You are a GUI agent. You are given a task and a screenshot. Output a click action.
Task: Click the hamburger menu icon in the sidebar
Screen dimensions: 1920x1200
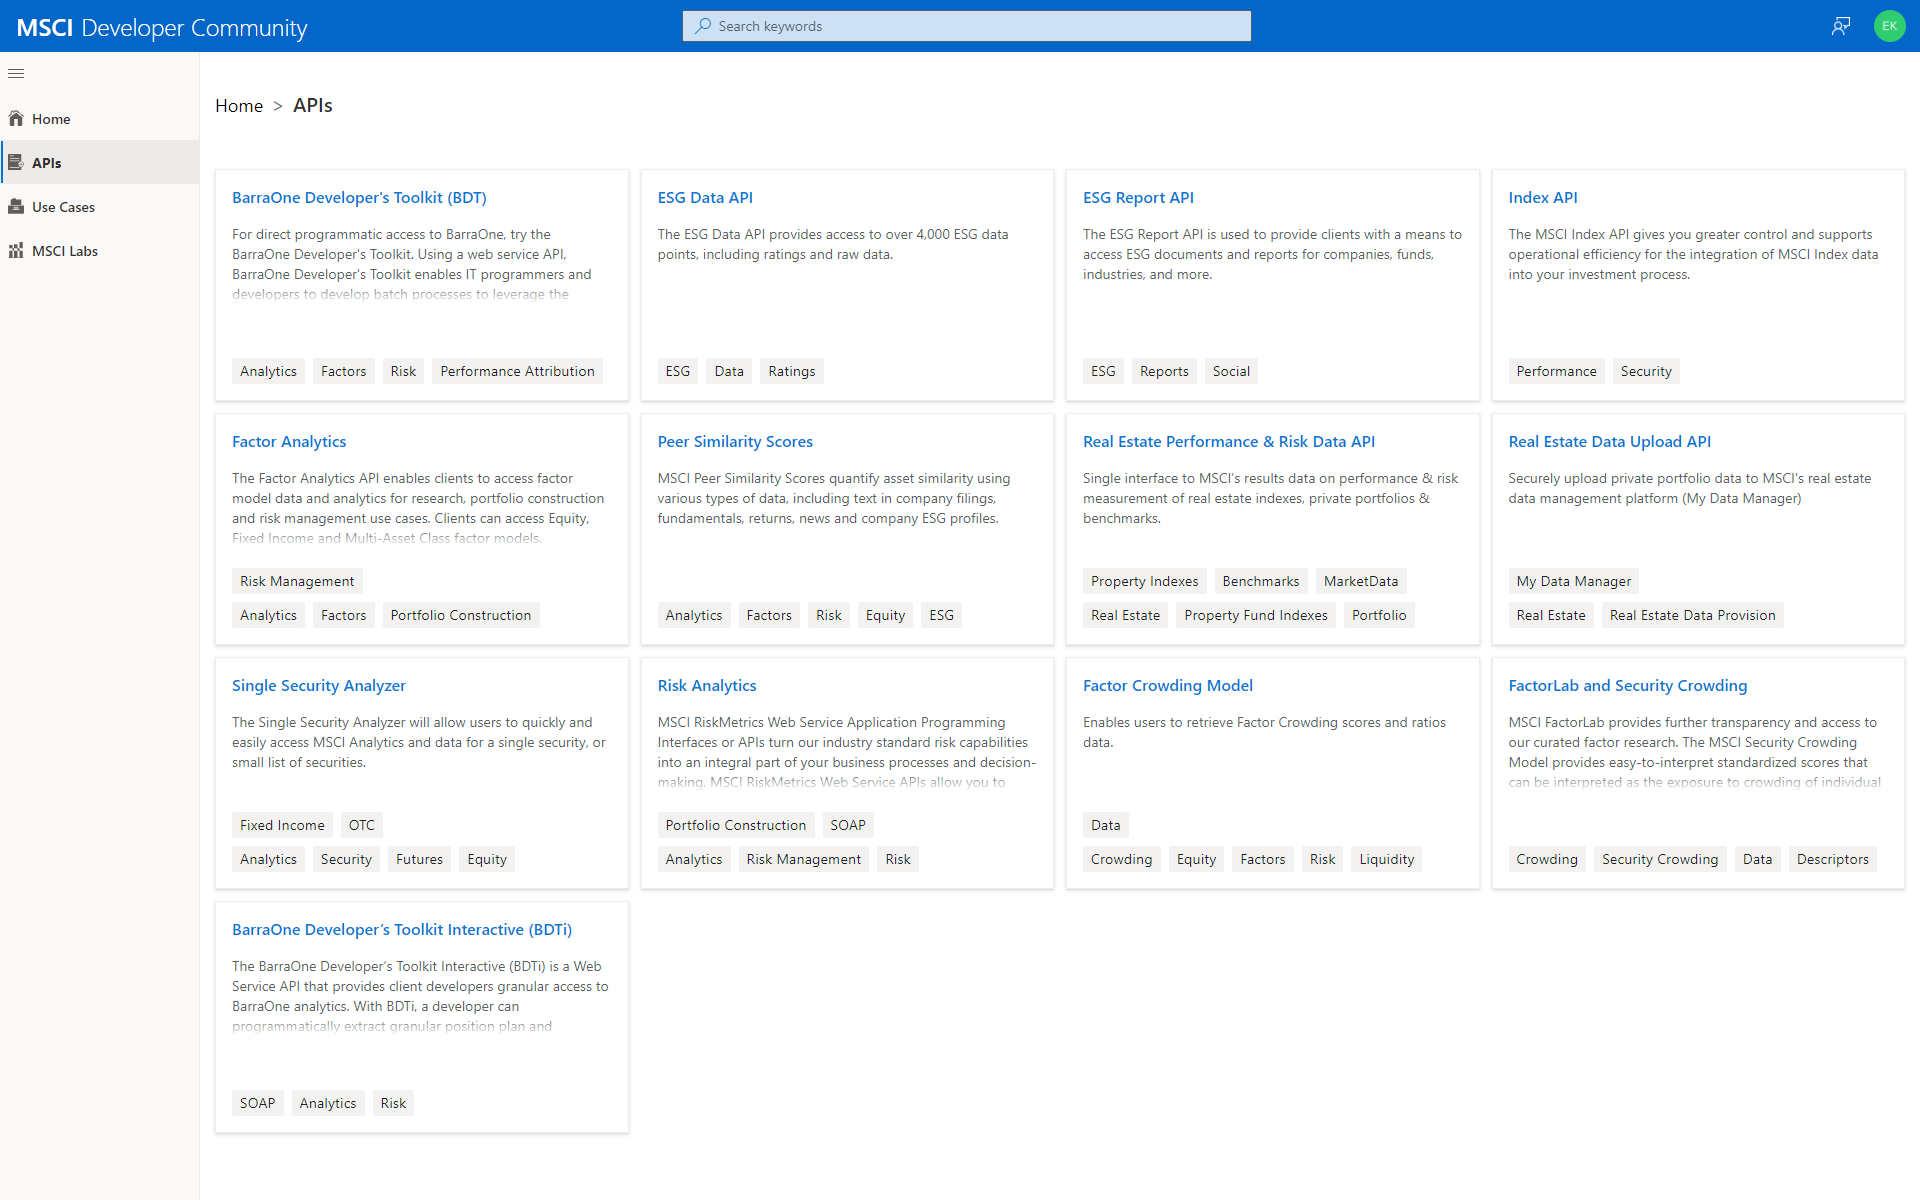pyautogui.click(x=16, y=73)
